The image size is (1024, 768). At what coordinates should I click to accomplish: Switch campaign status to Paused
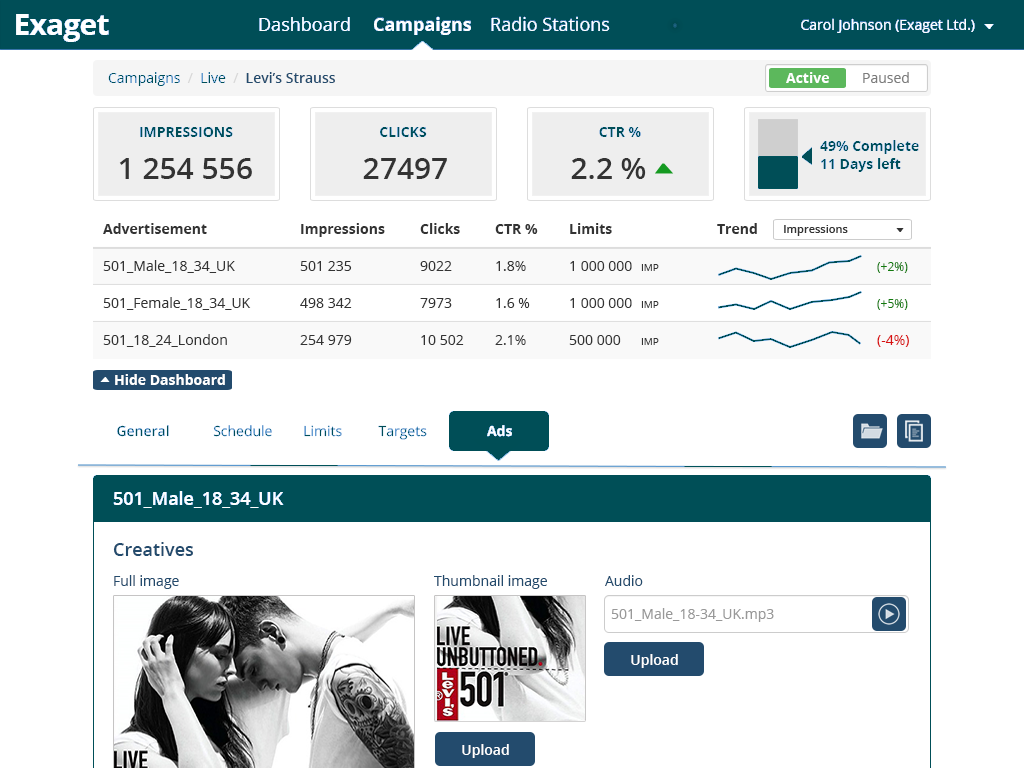tap(885, 78)
